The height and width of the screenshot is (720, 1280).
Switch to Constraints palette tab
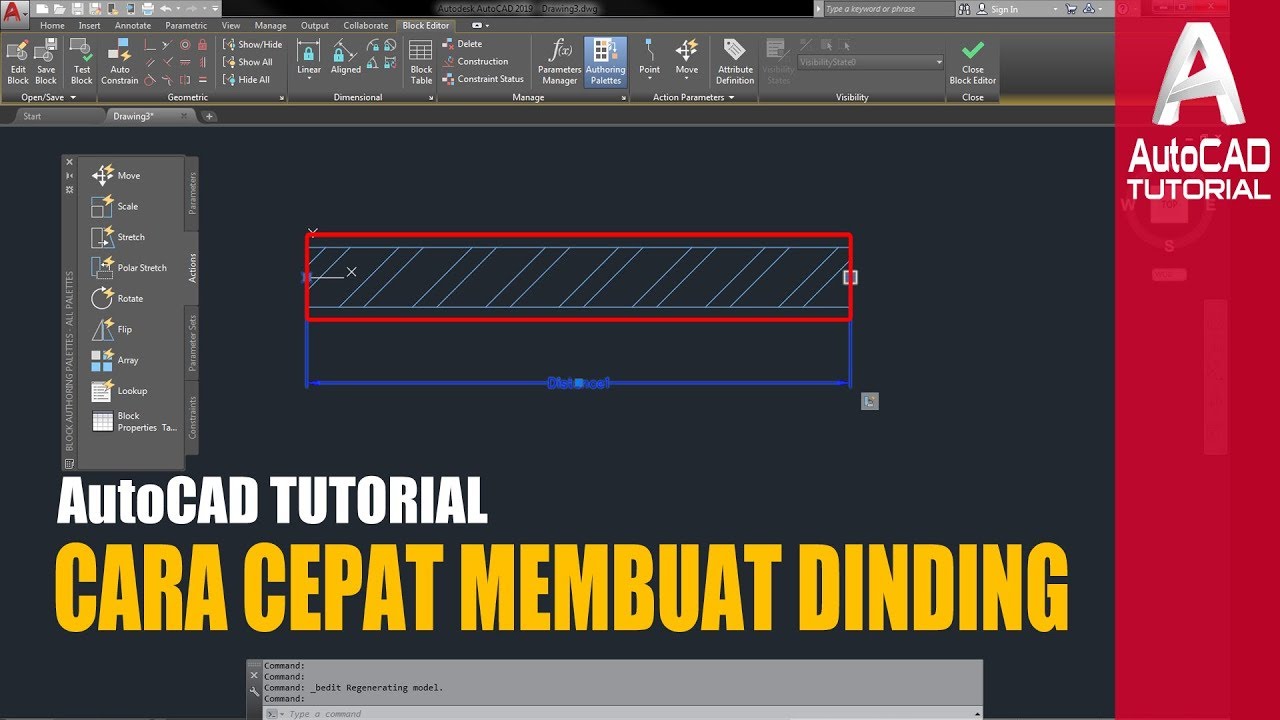tap(192, 420)
